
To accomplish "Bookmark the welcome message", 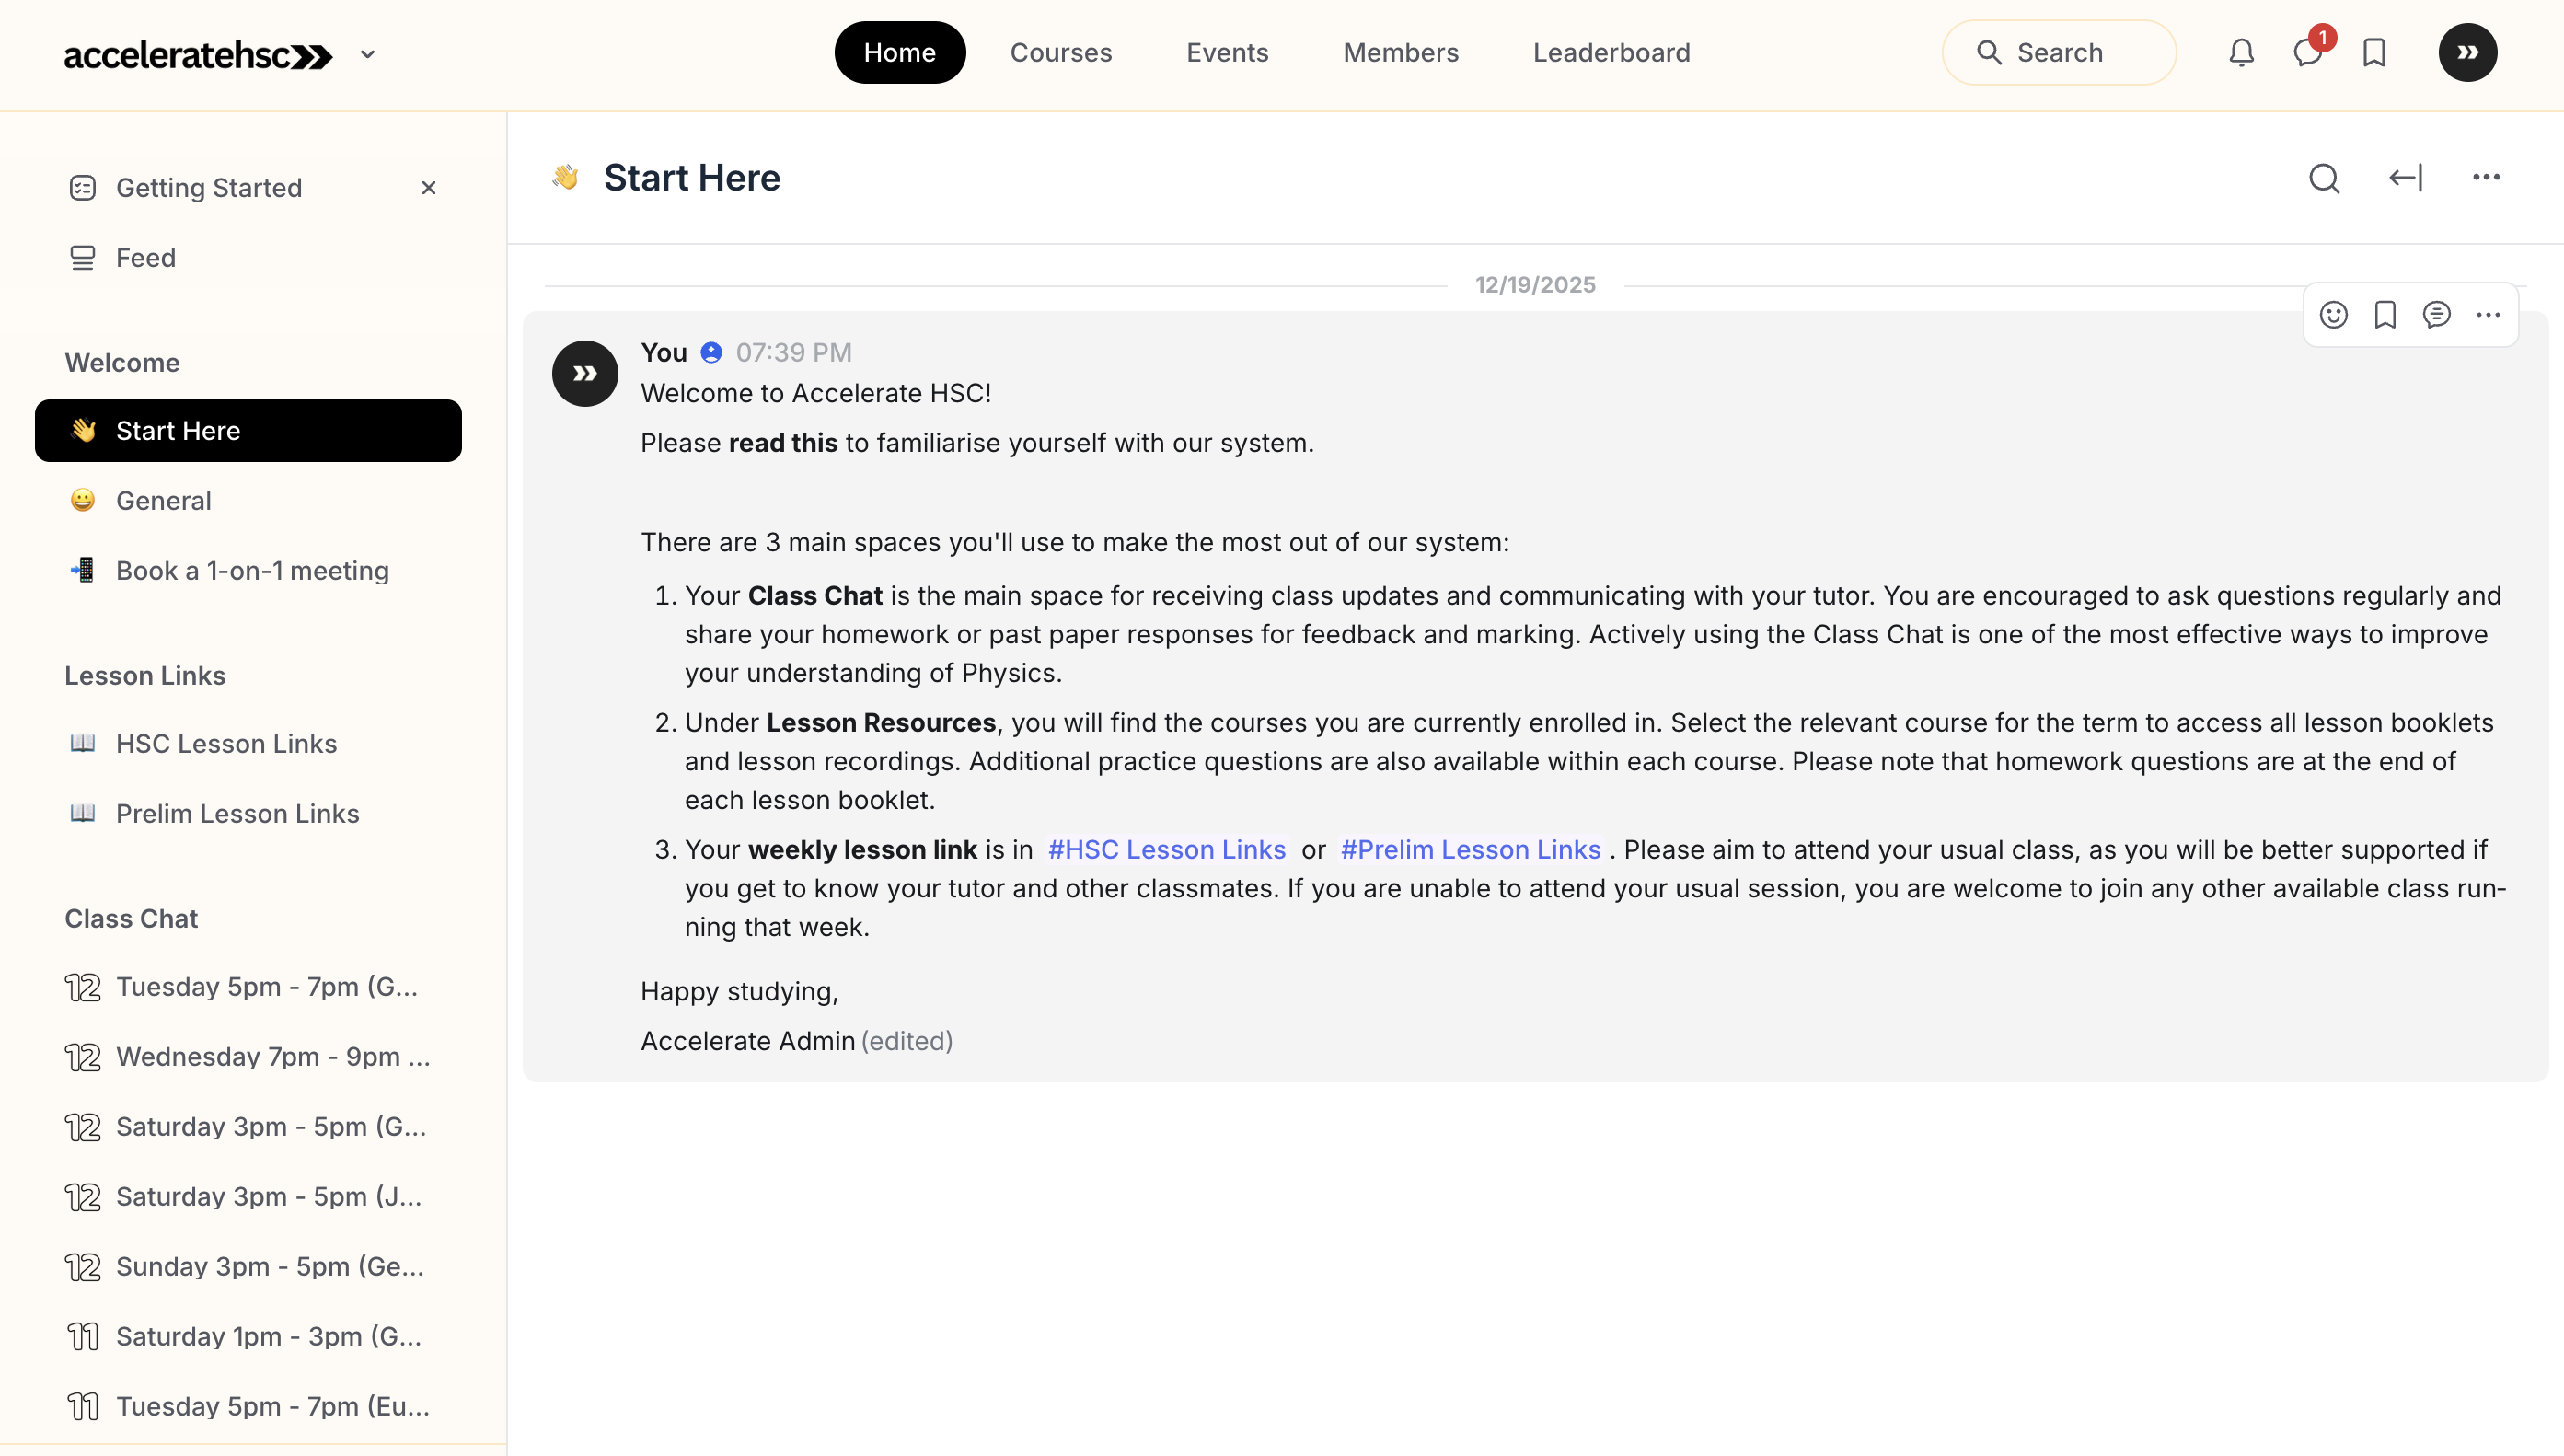I will click(2385, 315).
